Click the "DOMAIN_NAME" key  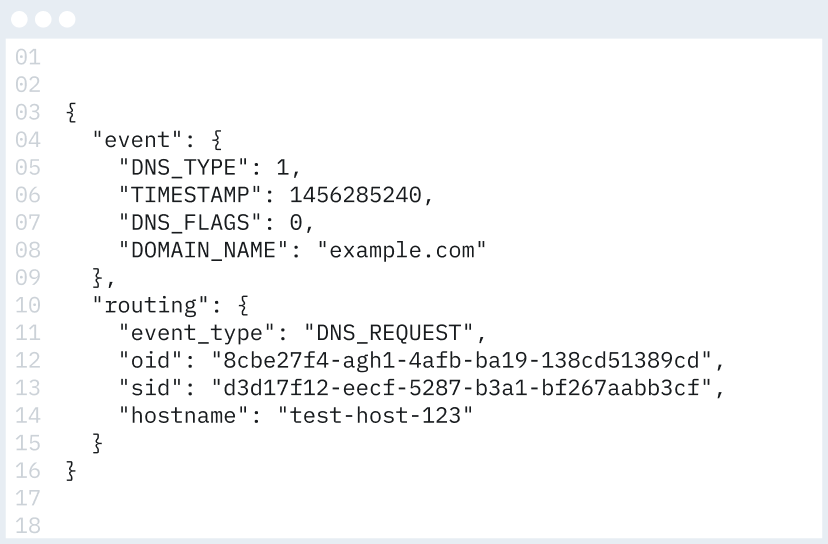click(x=203, y=250)
